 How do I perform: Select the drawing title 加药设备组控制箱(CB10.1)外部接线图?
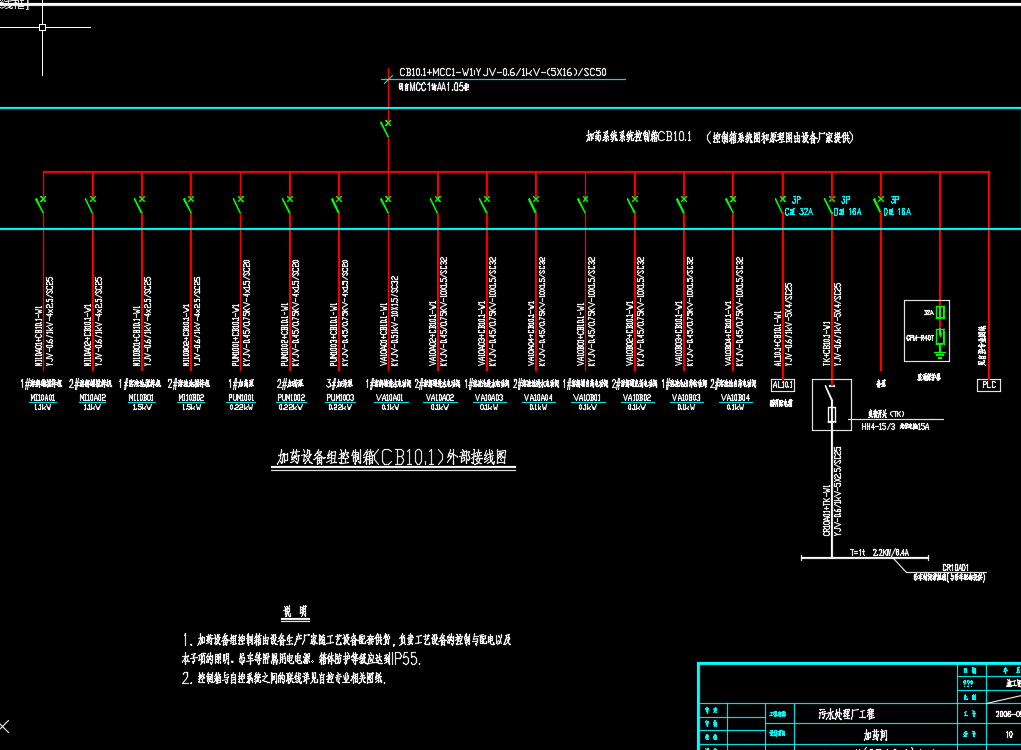coord(392,458)
